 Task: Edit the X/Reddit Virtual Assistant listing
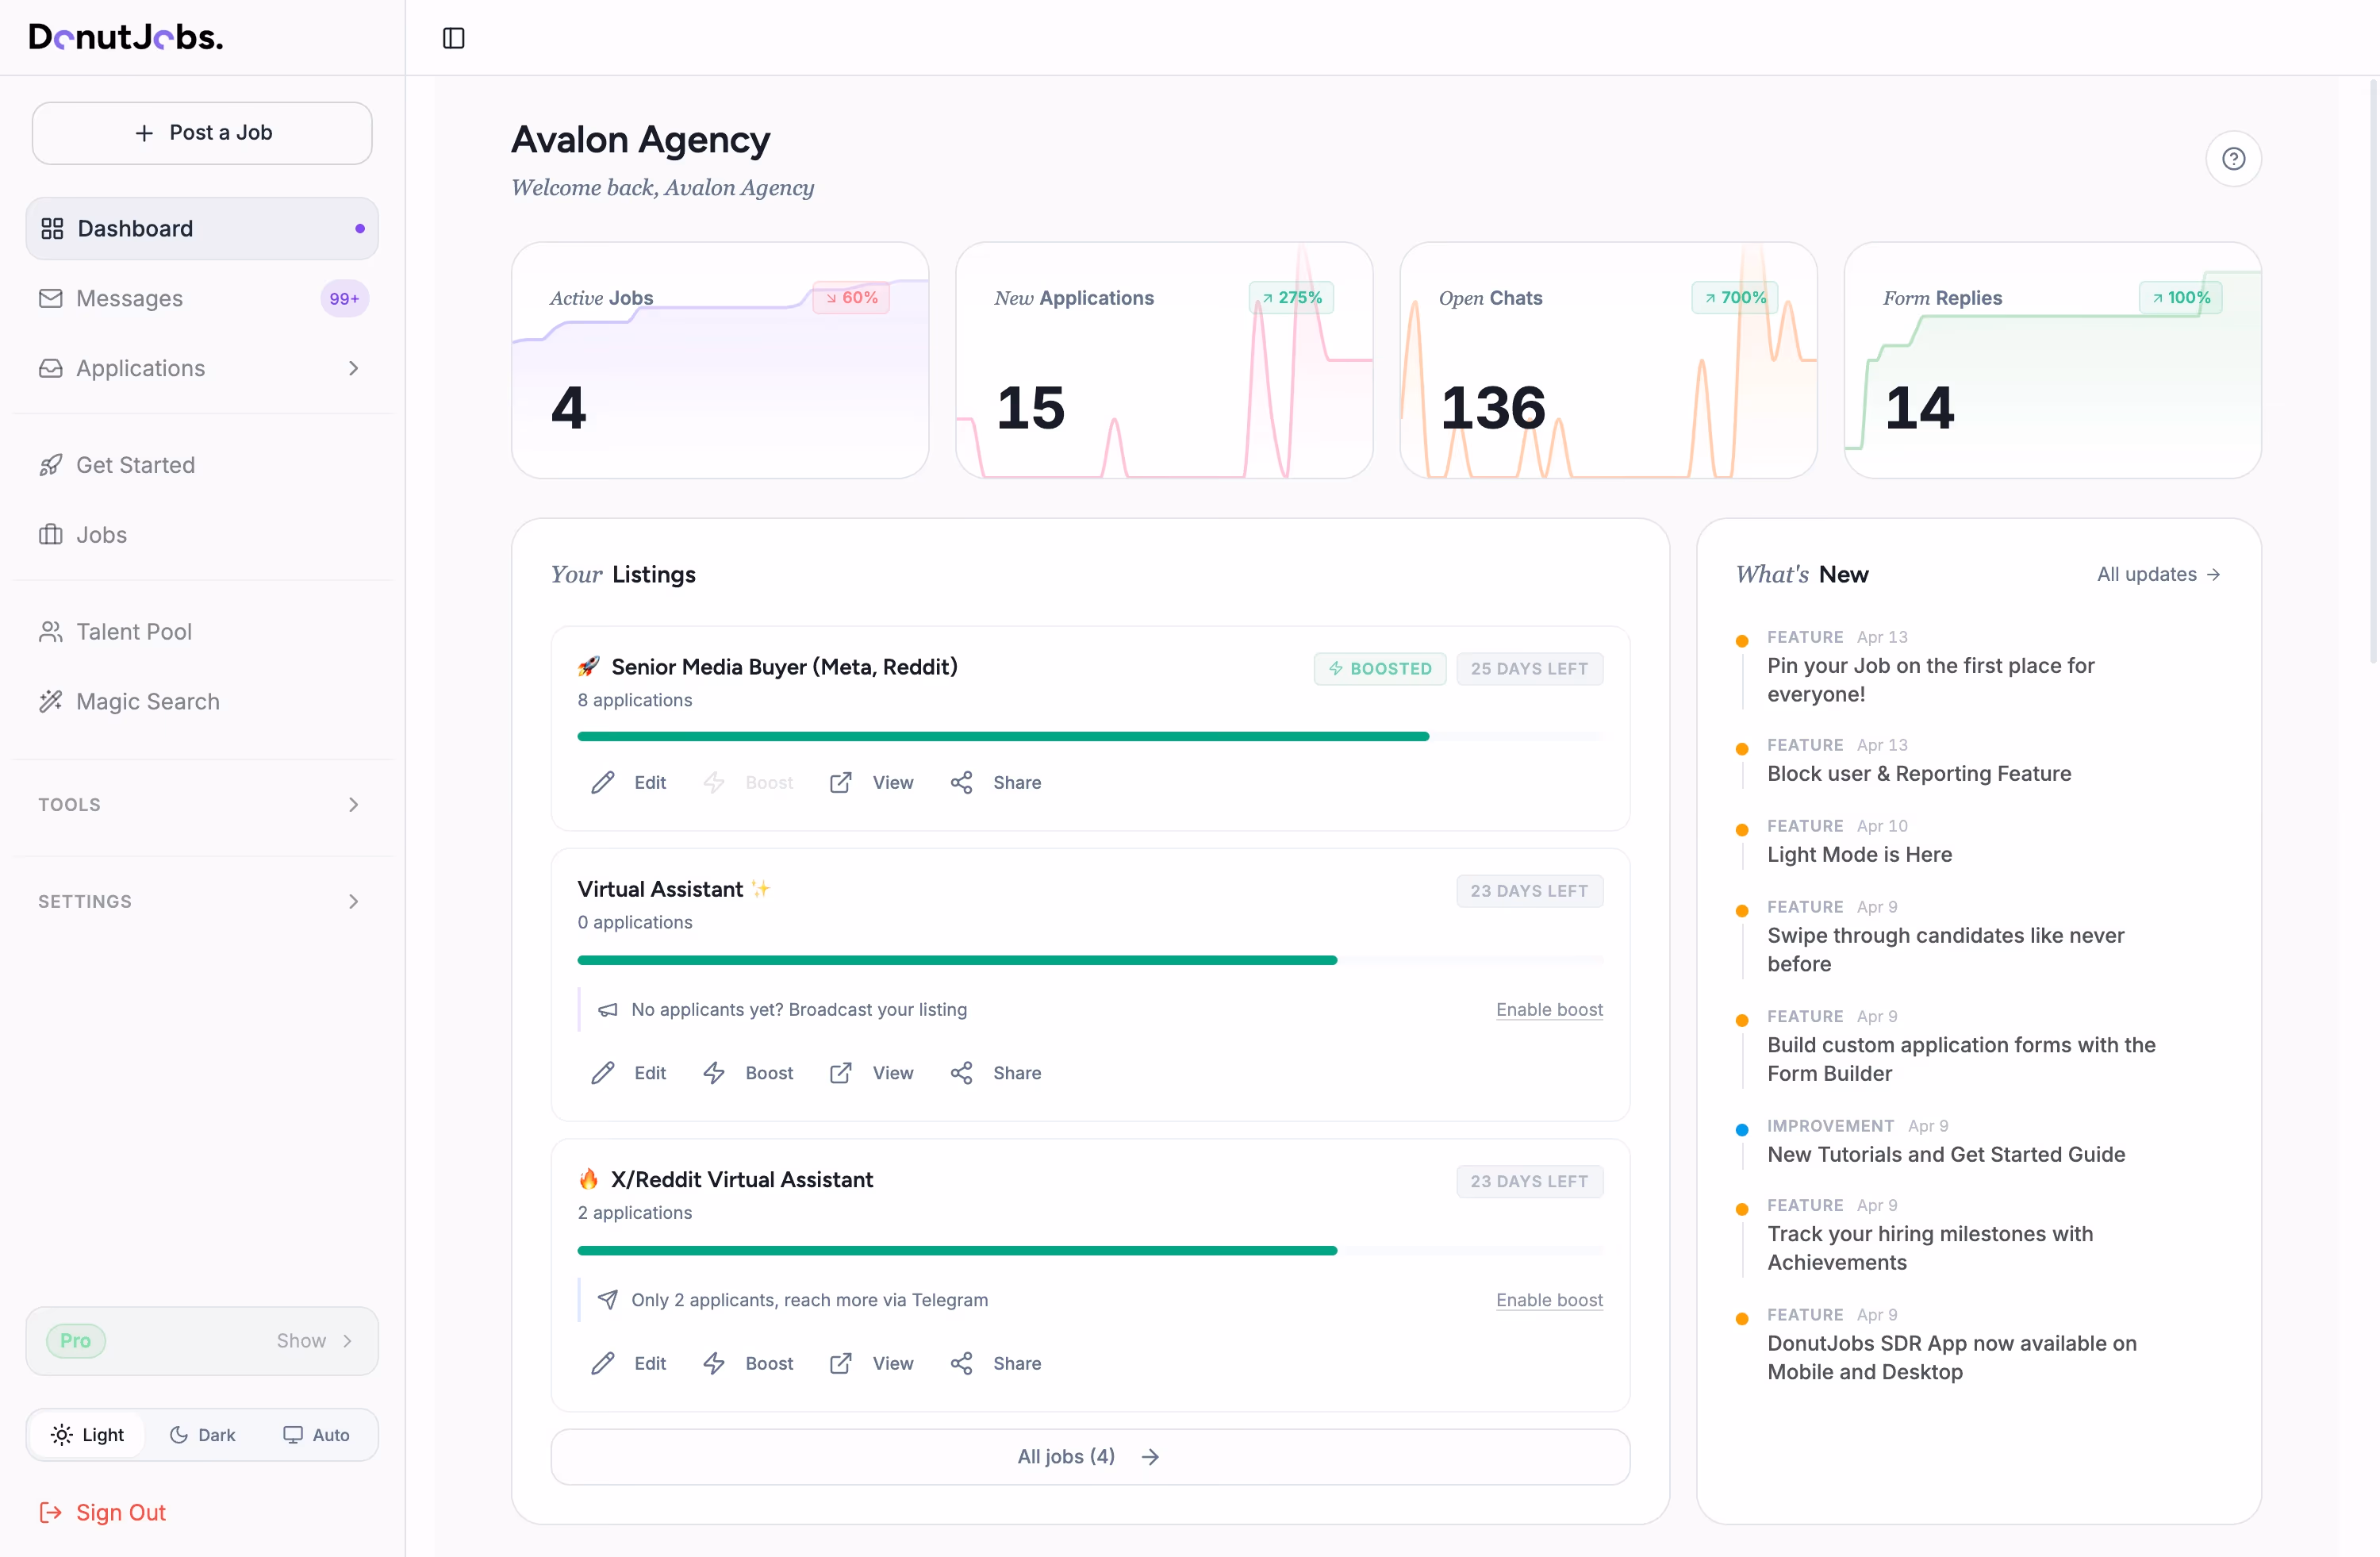pos(629,1363)
